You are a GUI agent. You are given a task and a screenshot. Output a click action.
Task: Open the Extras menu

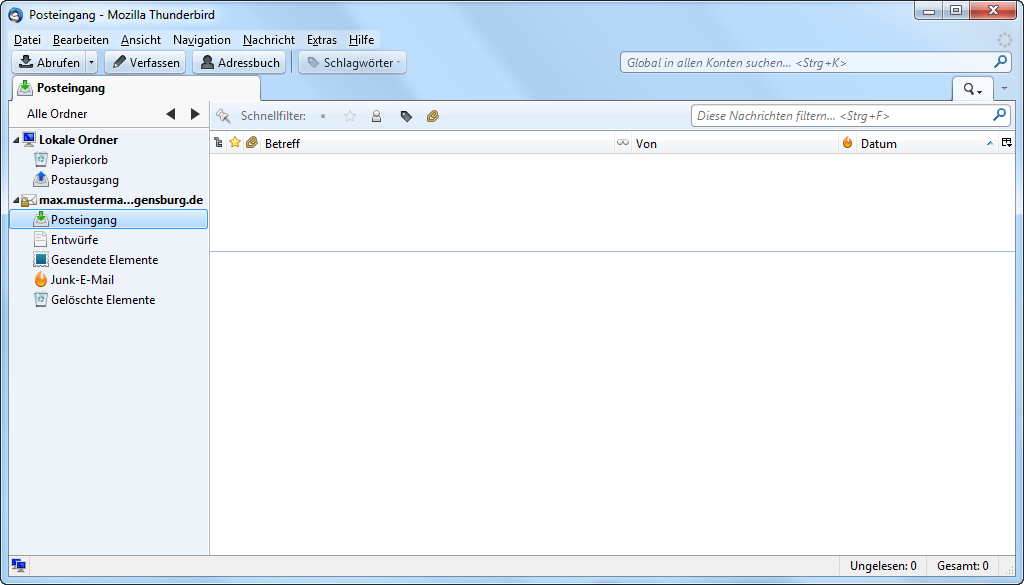[x=321, y=40]
